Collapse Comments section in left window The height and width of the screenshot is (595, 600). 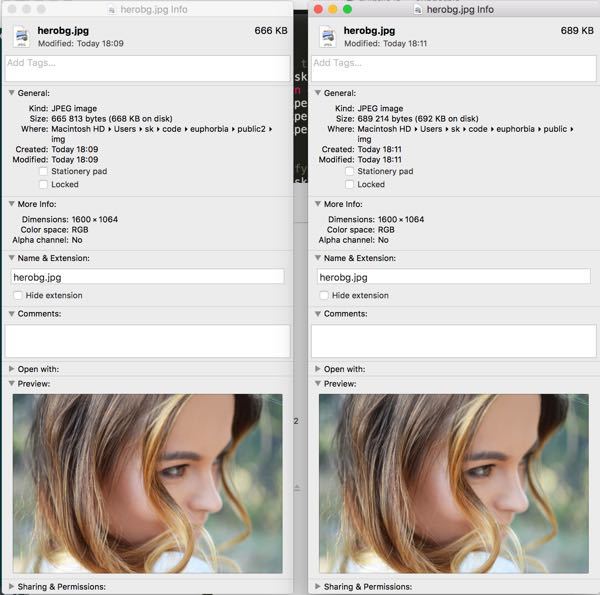pos(11,314)
